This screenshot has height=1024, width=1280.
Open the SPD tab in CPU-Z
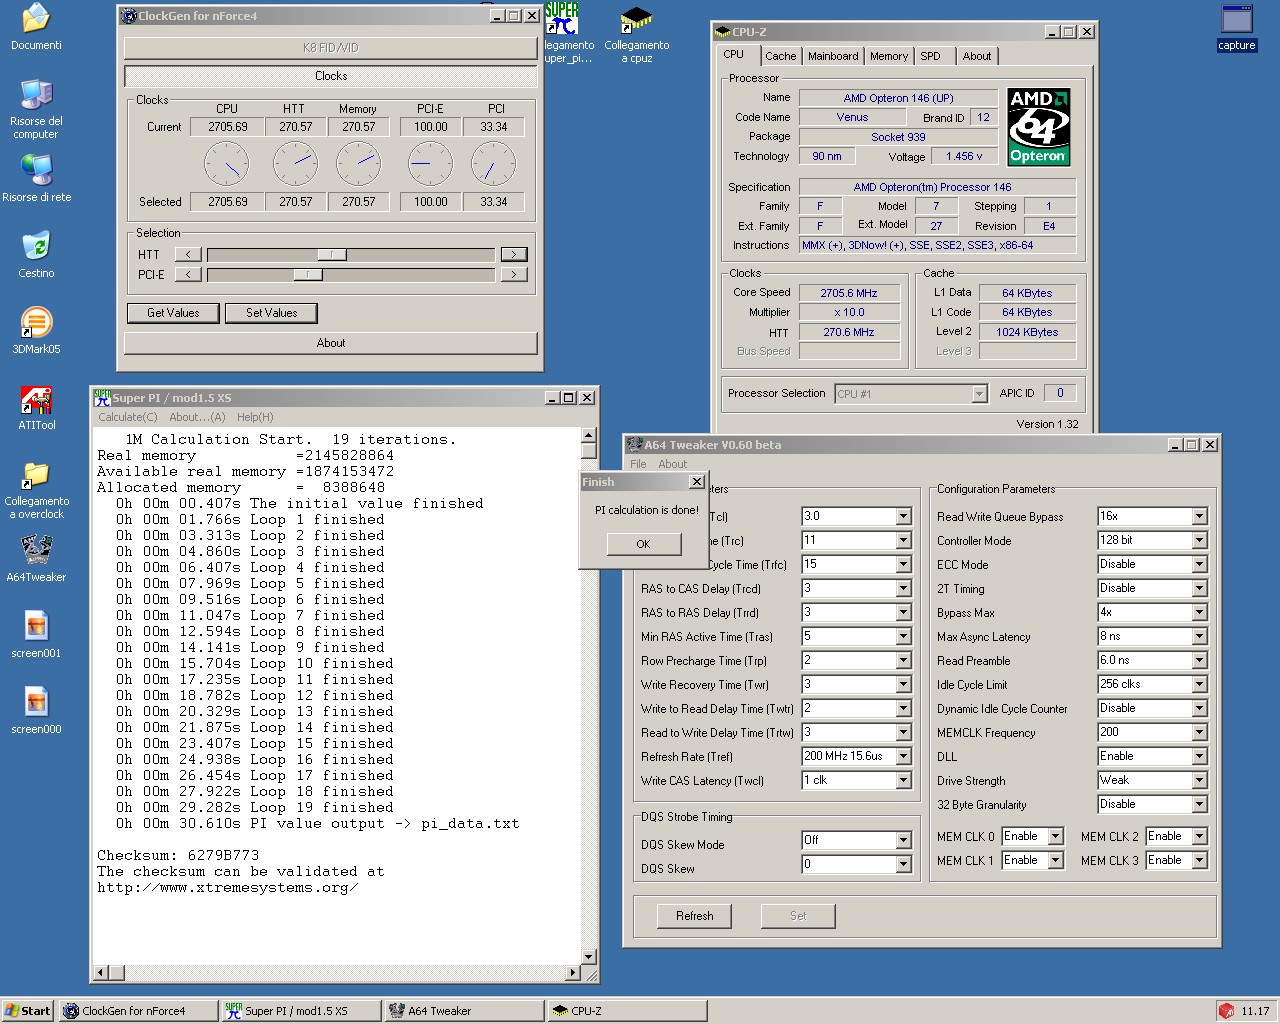point(930,56)
